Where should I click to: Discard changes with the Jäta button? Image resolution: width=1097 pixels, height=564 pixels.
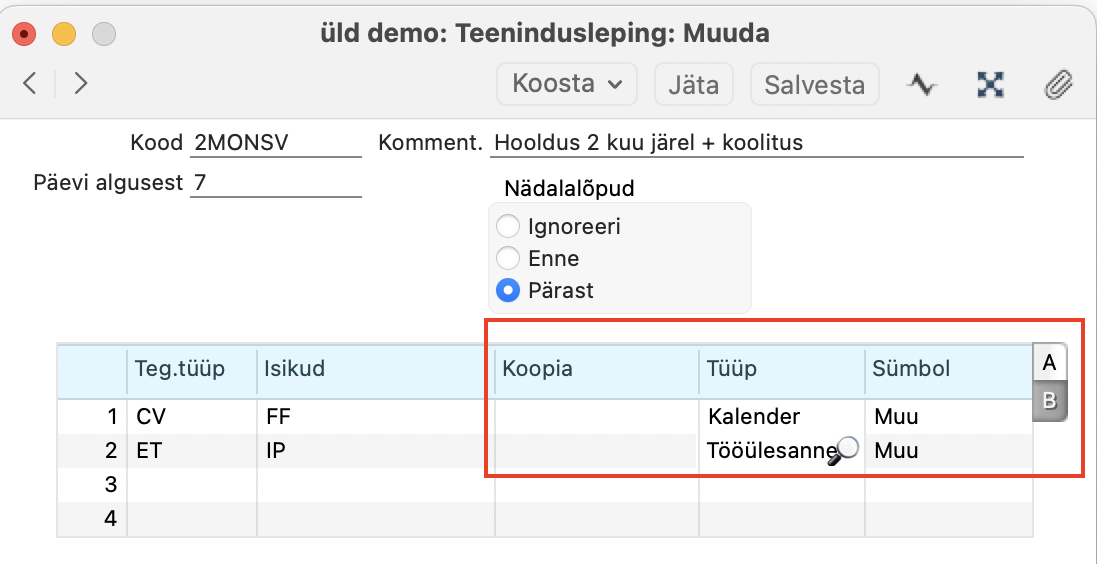click(693, 84)
